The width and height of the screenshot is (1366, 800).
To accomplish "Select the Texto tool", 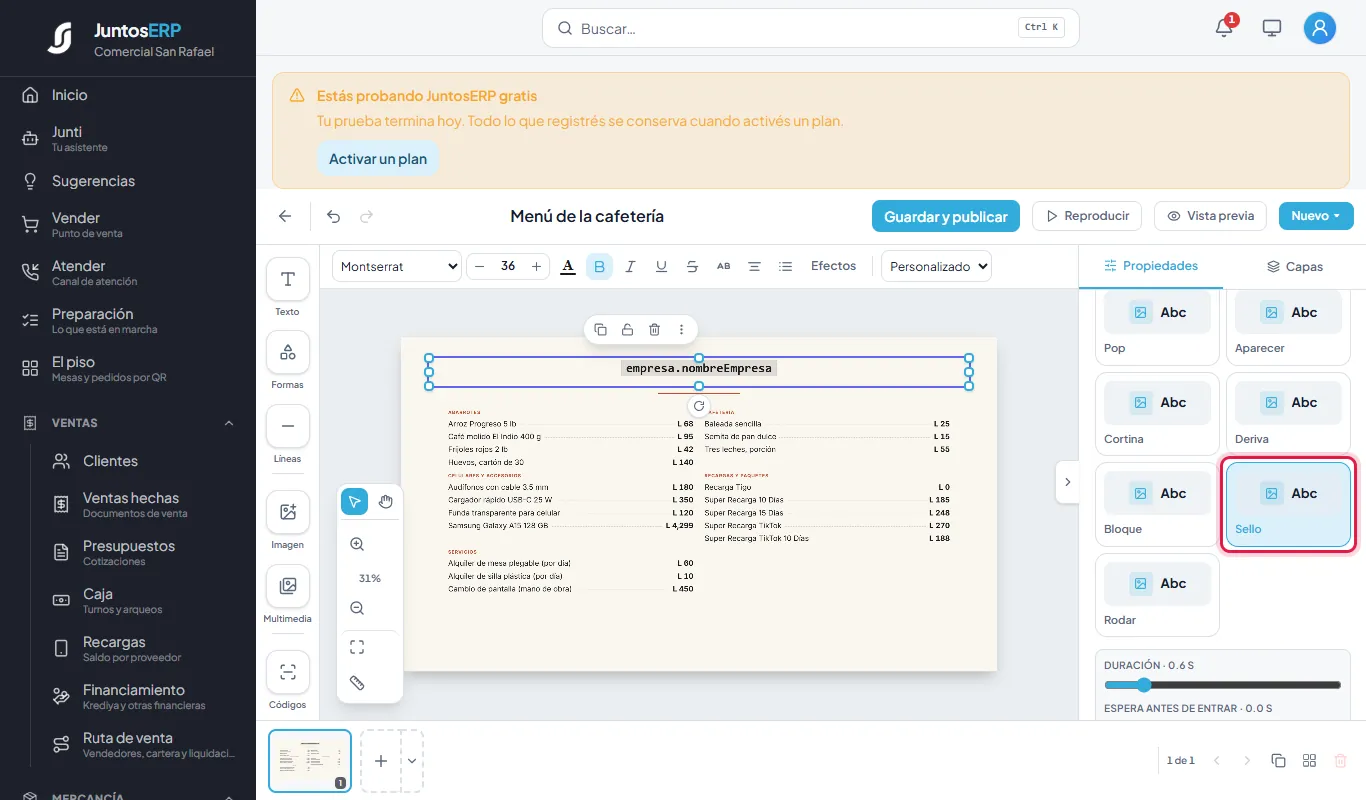I will click(x=288, y=279).
